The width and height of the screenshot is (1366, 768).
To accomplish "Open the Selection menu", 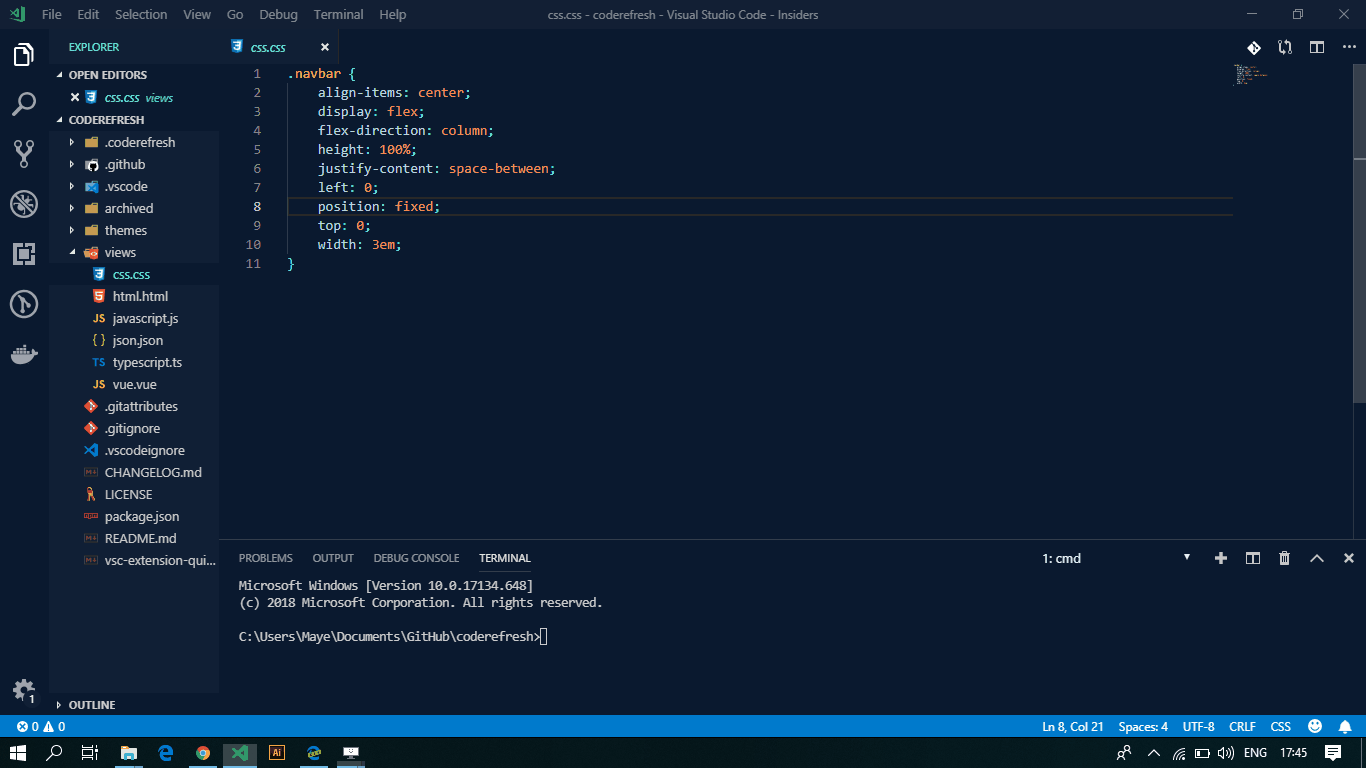I will [x=141, y=14].
